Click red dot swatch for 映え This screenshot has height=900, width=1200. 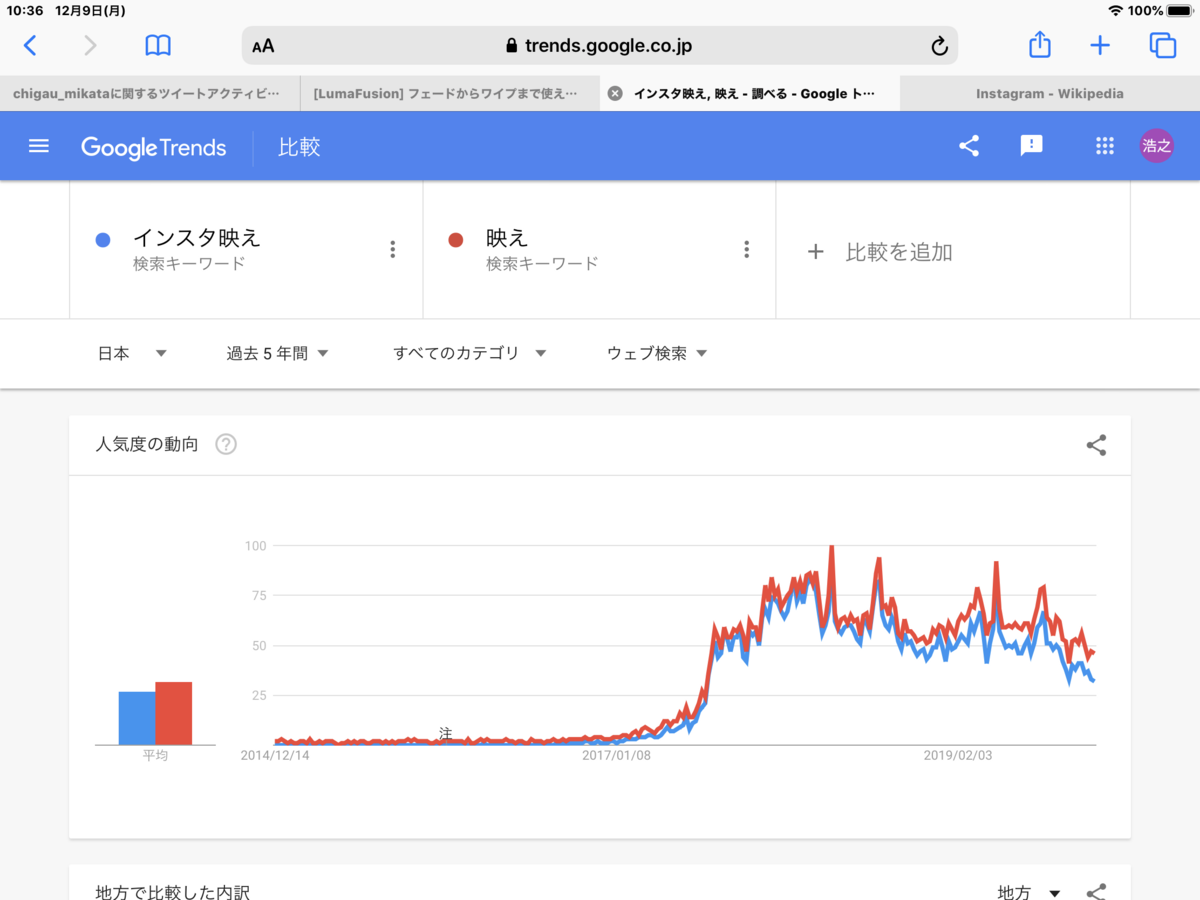pyautogui.click(x=456, y=240)
